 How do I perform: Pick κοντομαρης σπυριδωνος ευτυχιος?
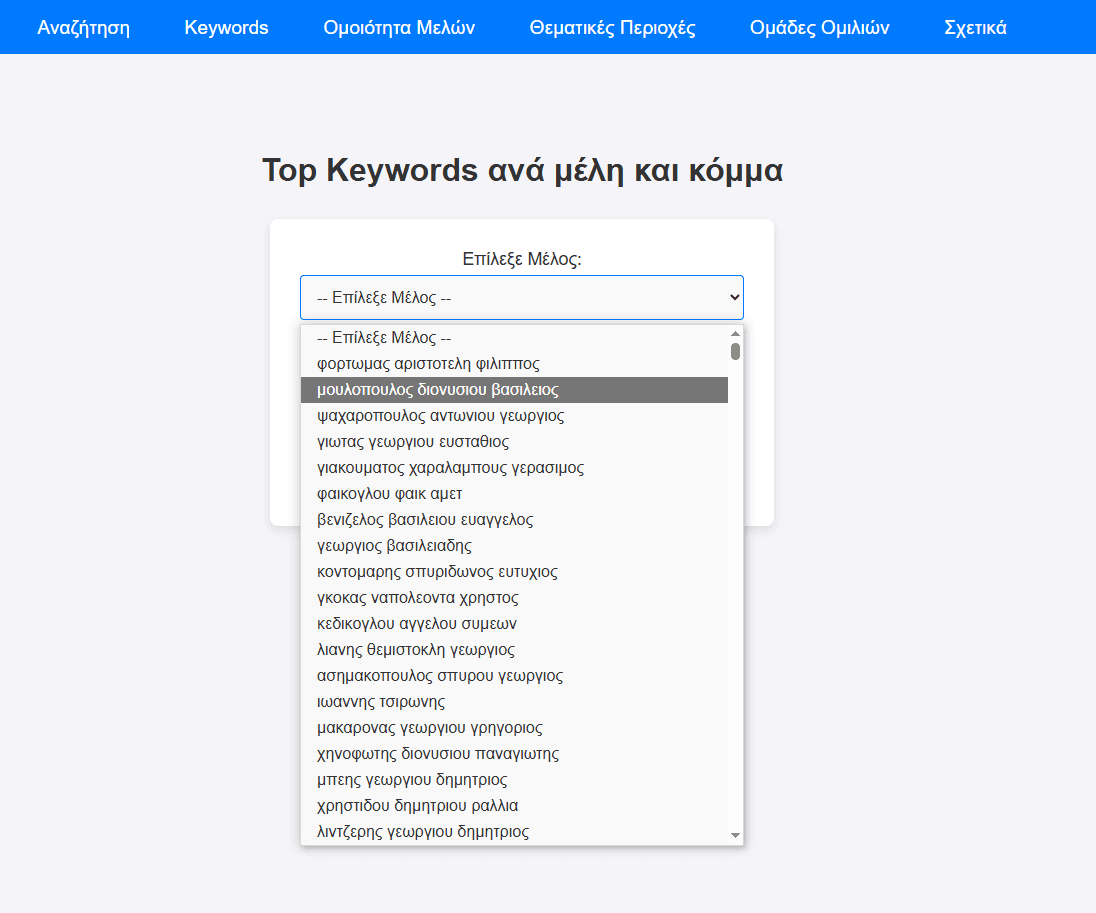click(x=514, y=572)
